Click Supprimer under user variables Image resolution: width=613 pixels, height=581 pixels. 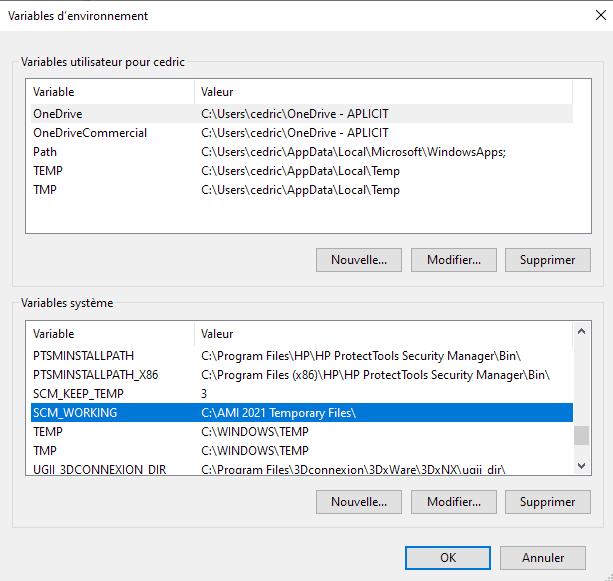pyautogui.click(x=547, y=260)
